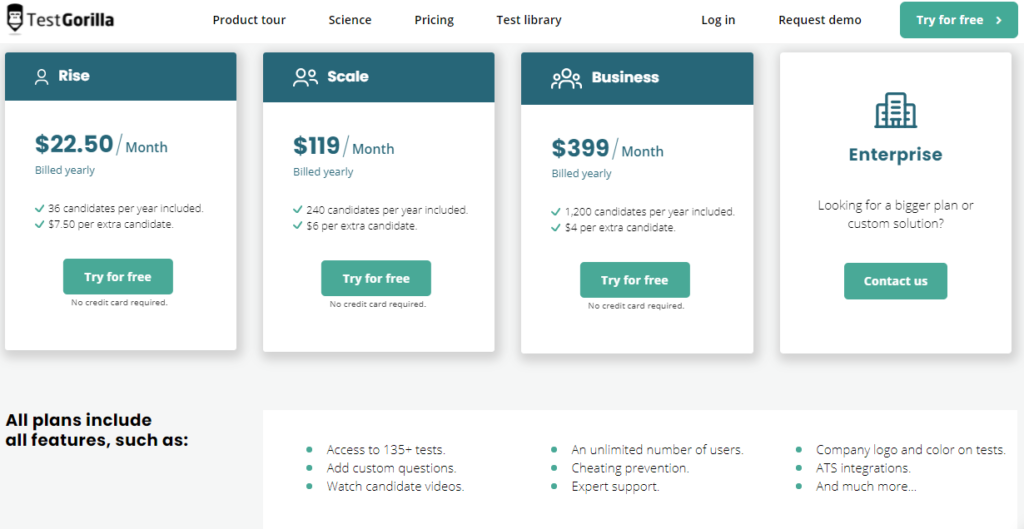Click the checkmark next to 36 candidates per year

coord(39,209)
